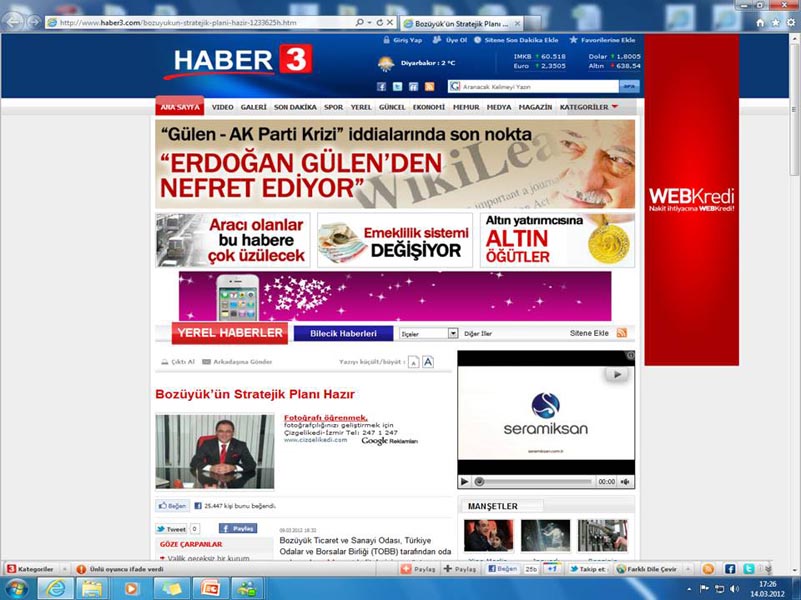Click the browser Back arrow button
This screenshot has height=600, width=801.
click(x=13, y=22)
